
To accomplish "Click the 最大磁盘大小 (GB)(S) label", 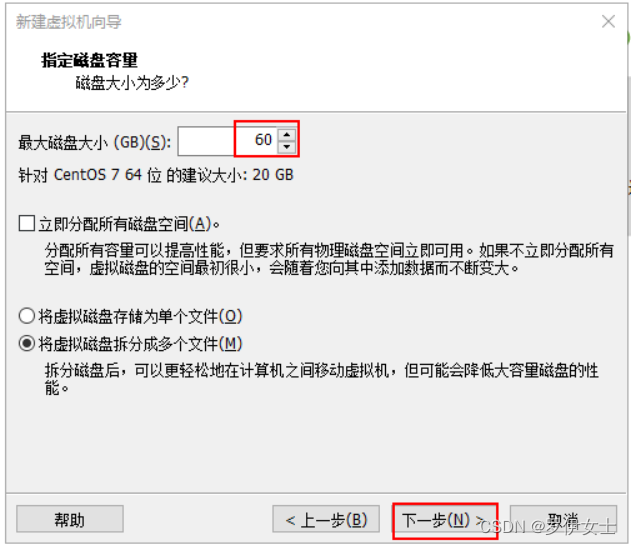I will pos(95,142).
